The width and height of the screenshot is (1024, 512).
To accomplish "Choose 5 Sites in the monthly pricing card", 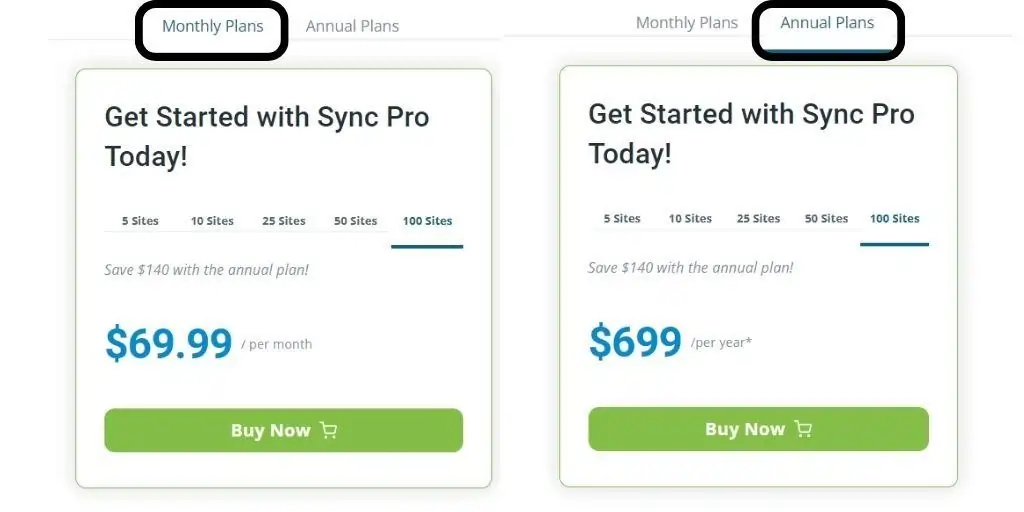I will tap(140, 221).
